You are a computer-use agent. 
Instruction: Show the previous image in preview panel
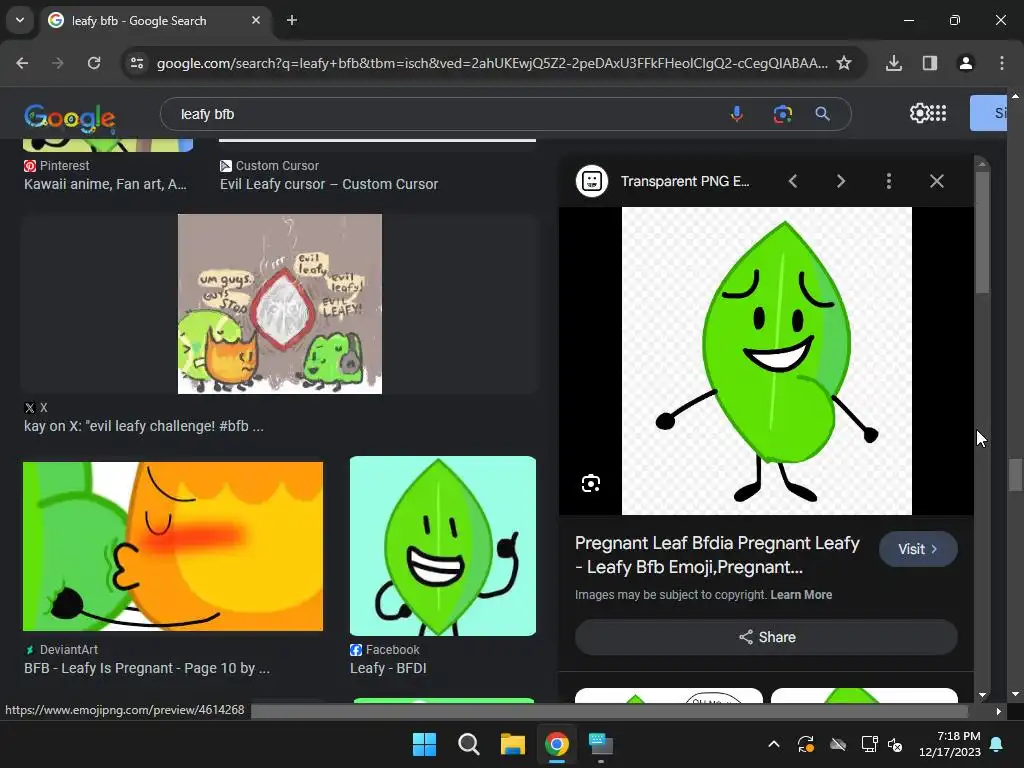coord(793,181)
